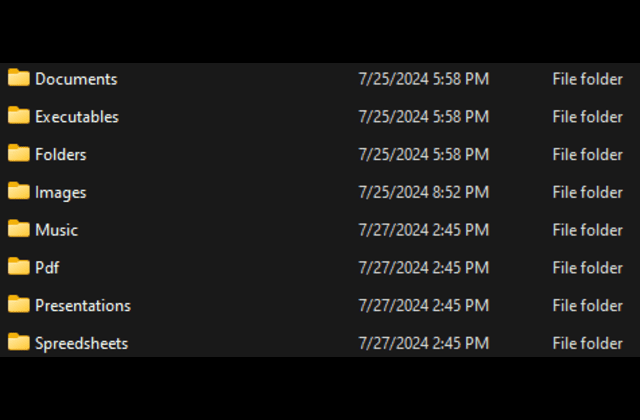Click the Presentations folder name
Screen dimensions: 640x420
(x=83, y=306)
